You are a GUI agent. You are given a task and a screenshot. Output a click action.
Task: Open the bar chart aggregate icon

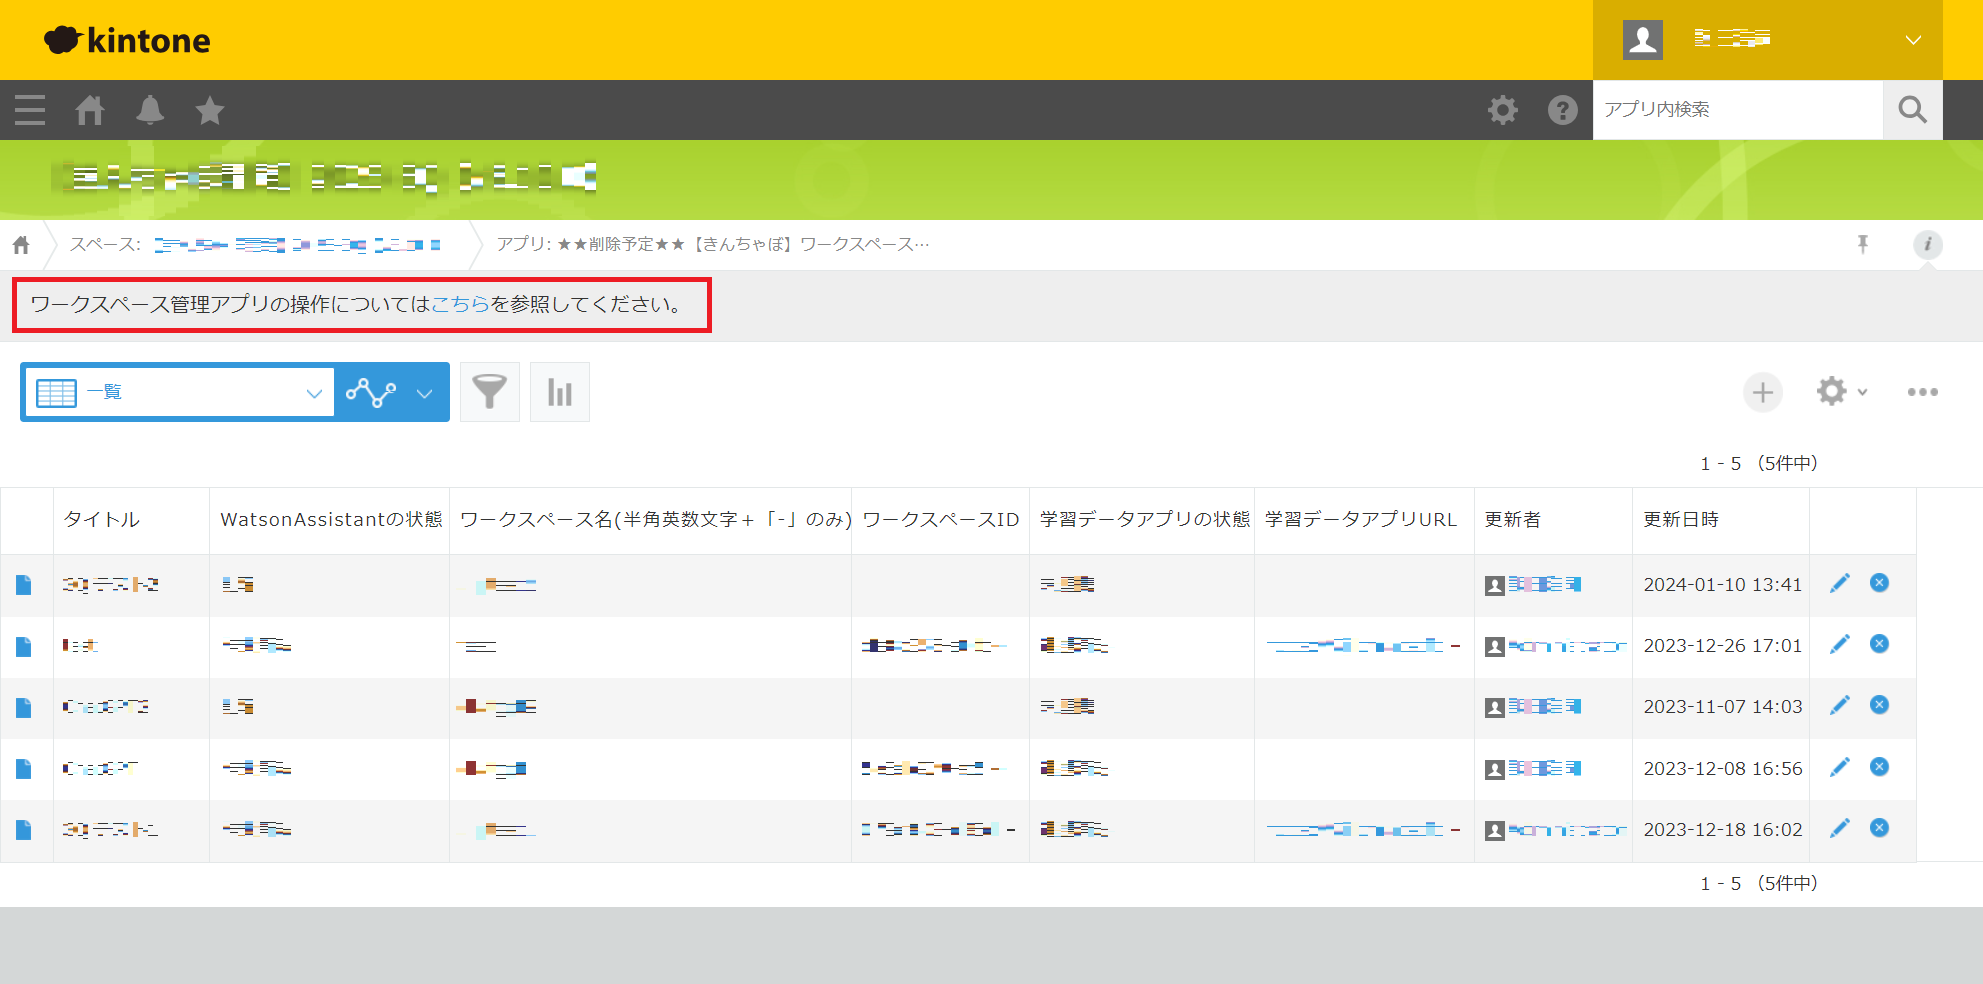[x=559, y=392]
